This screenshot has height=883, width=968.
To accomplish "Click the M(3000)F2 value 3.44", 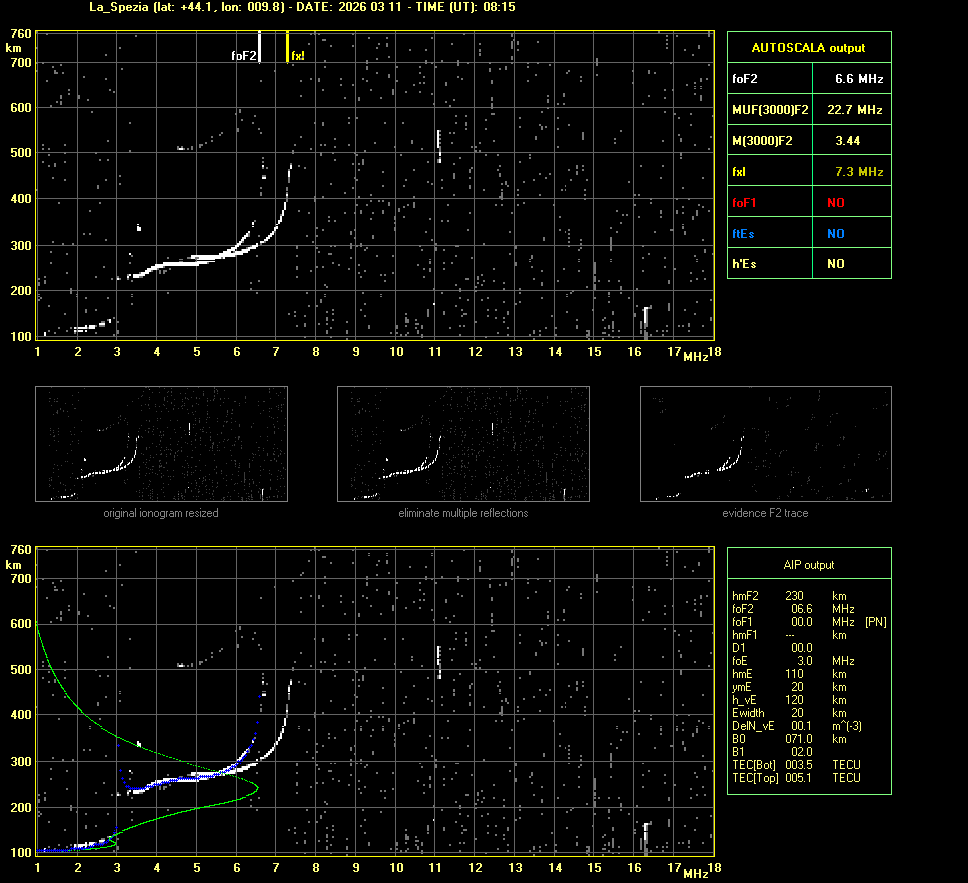I will (848, 141).
